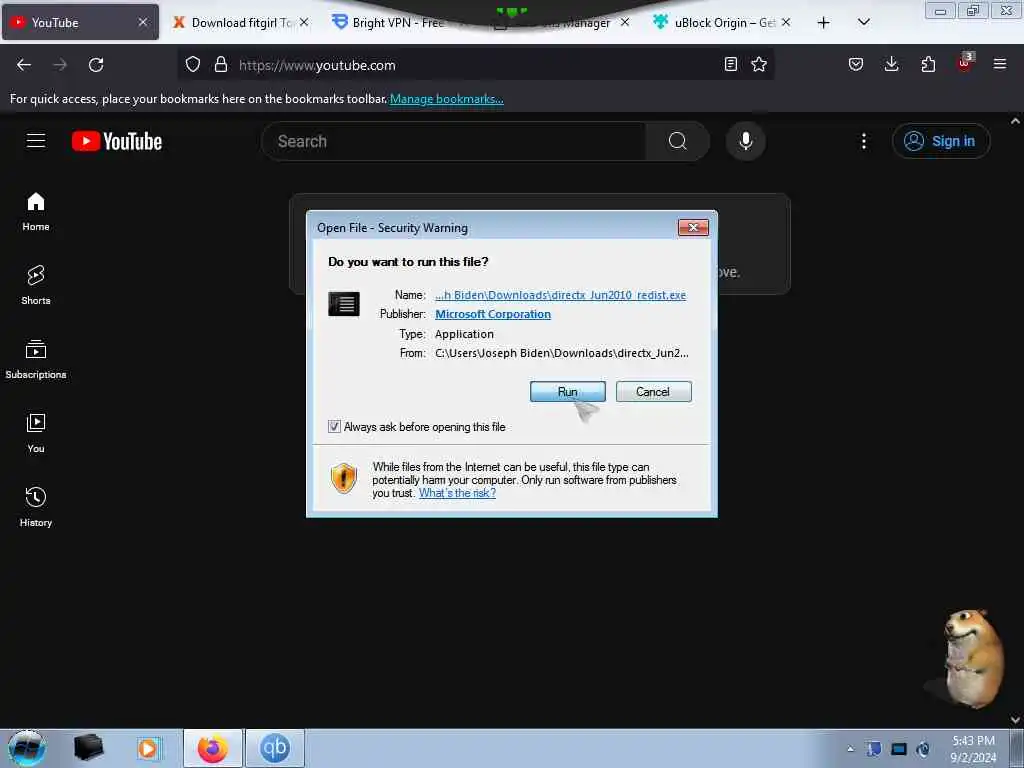Open Shorts in YouTube sidebar

click(x=36, y=285)
